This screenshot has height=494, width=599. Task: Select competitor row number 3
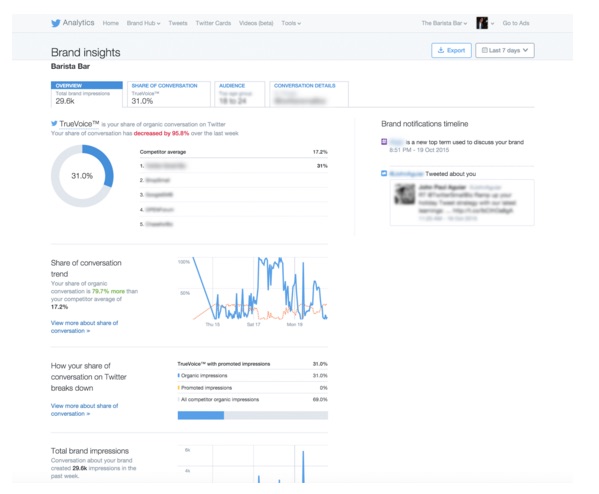point(233,194)
